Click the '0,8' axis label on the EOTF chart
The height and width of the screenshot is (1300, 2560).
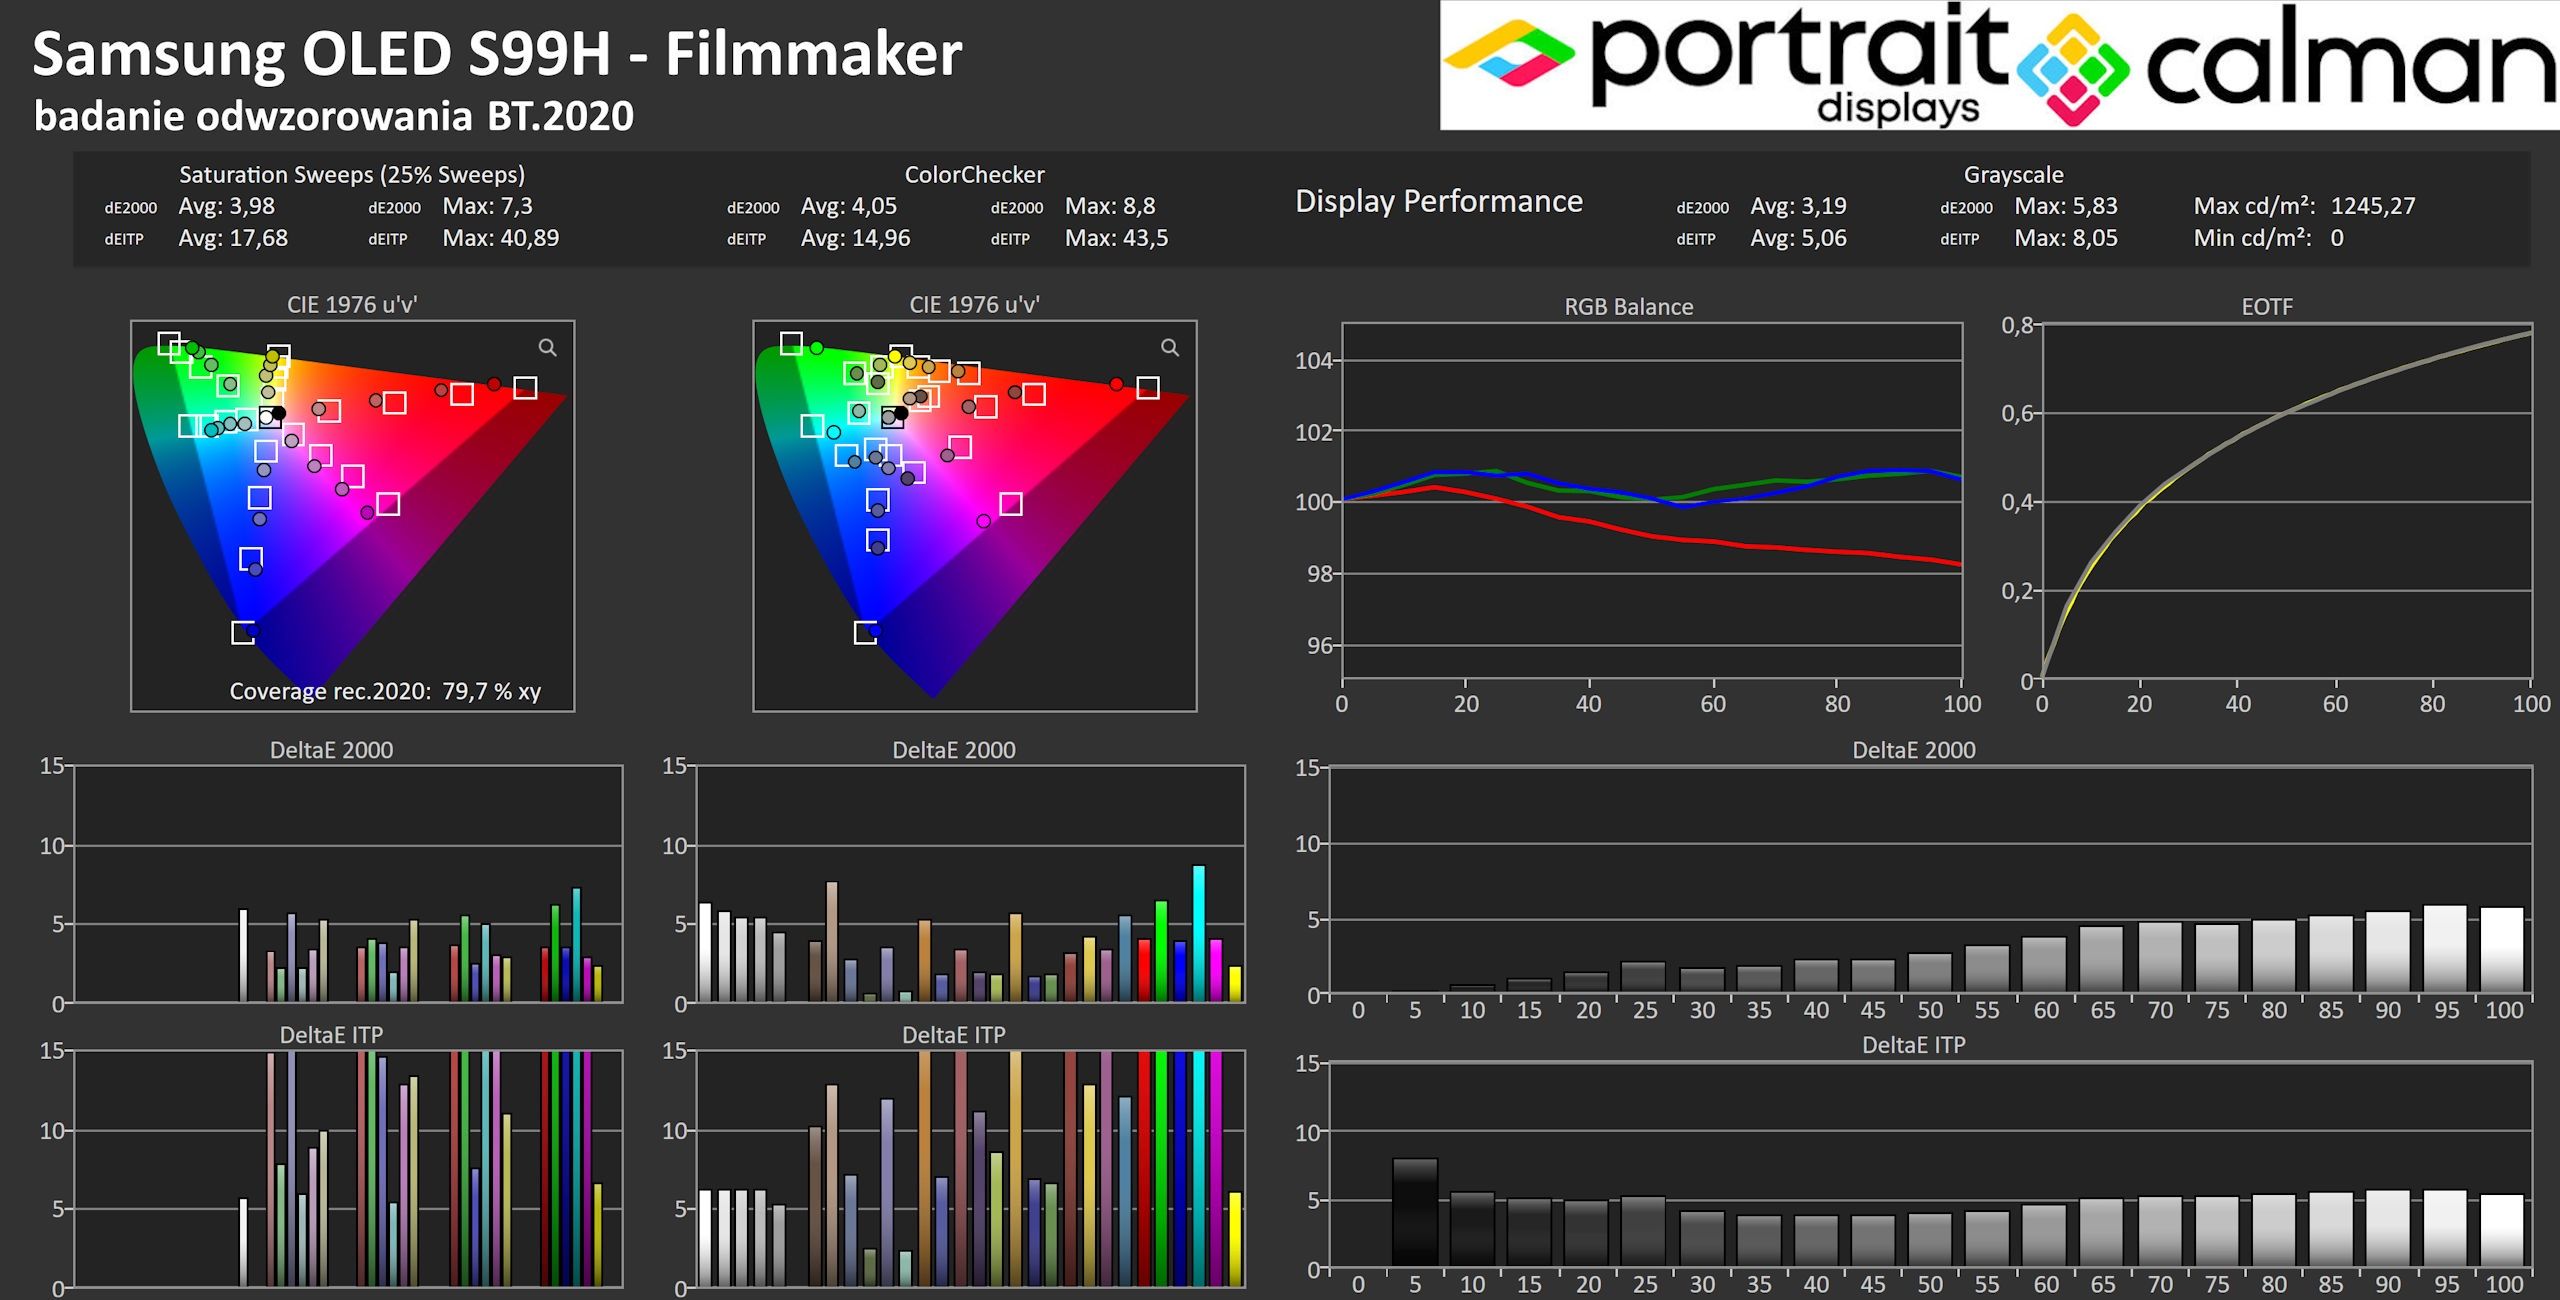click(2017, 325)
